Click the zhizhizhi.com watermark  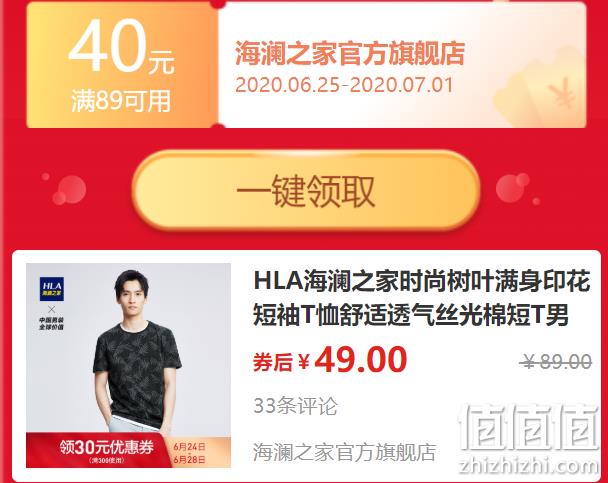[528, 466]
